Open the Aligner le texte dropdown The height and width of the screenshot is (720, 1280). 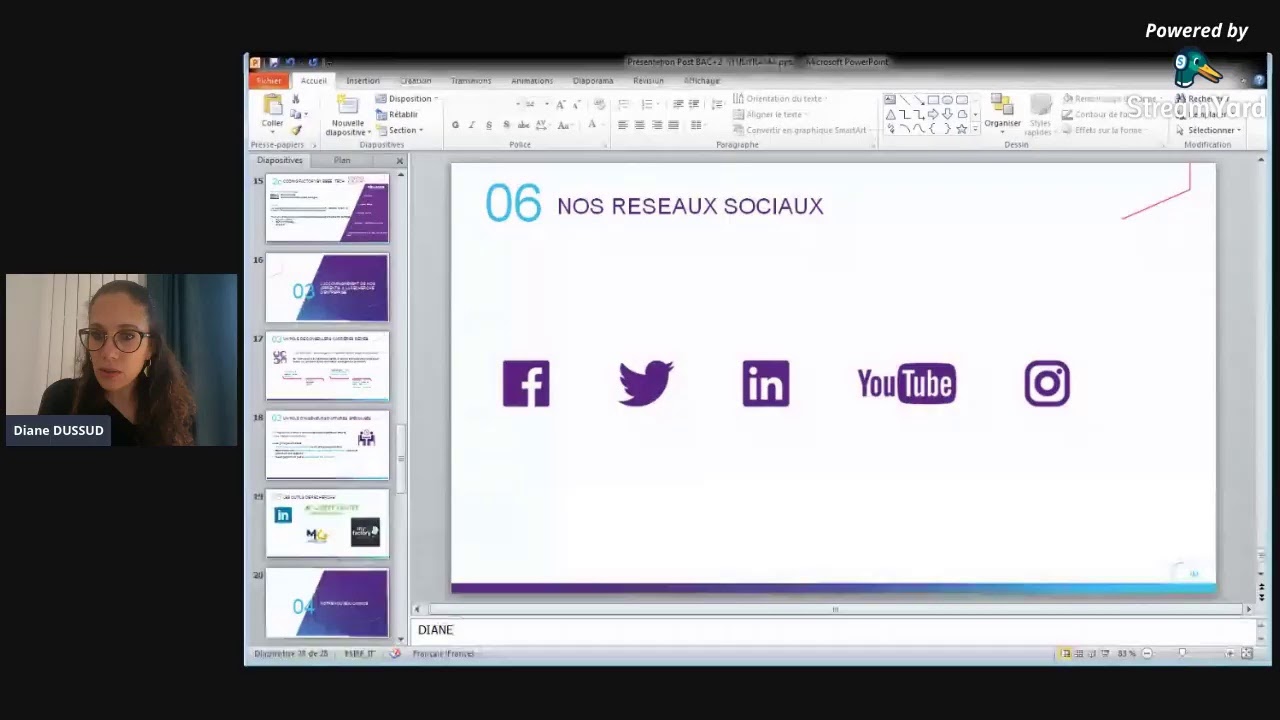click(x=771, y=114)
